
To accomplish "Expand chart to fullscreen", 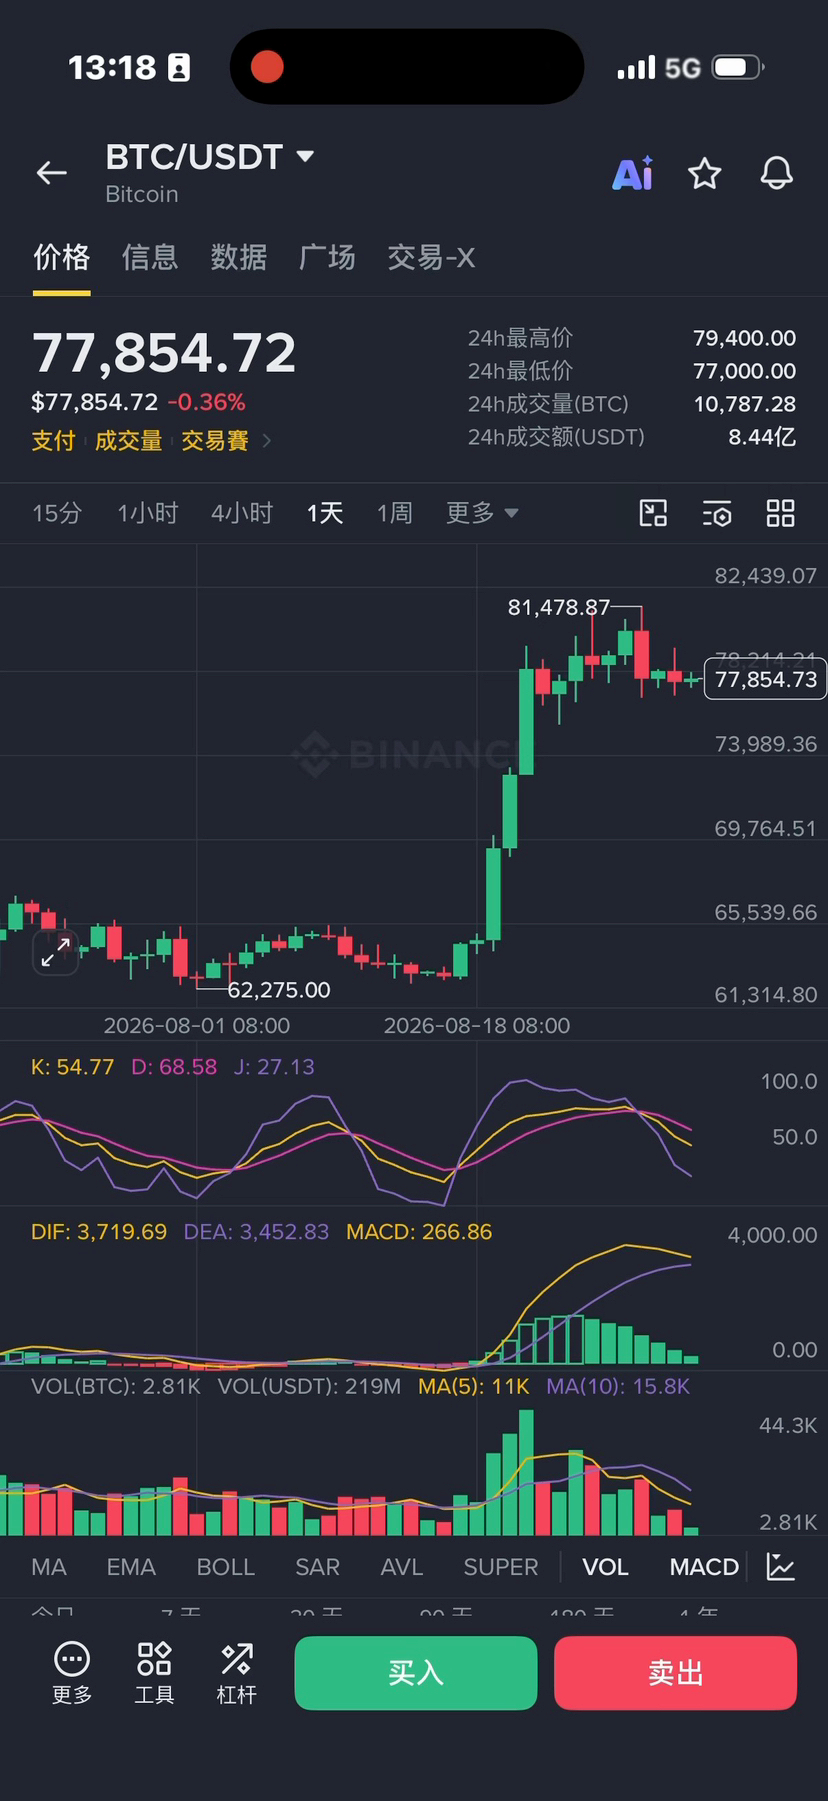I will pyautogui.click(x=55, y=952).
